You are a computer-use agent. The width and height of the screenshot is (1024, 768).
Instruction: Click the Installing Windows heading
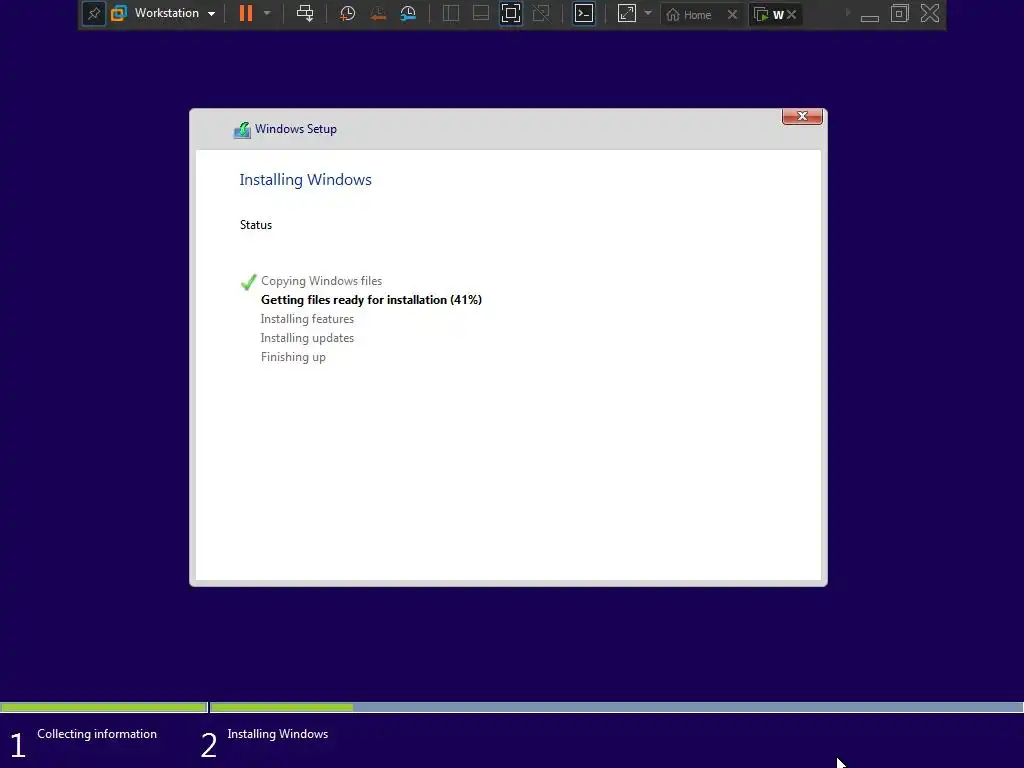point(306,180)
